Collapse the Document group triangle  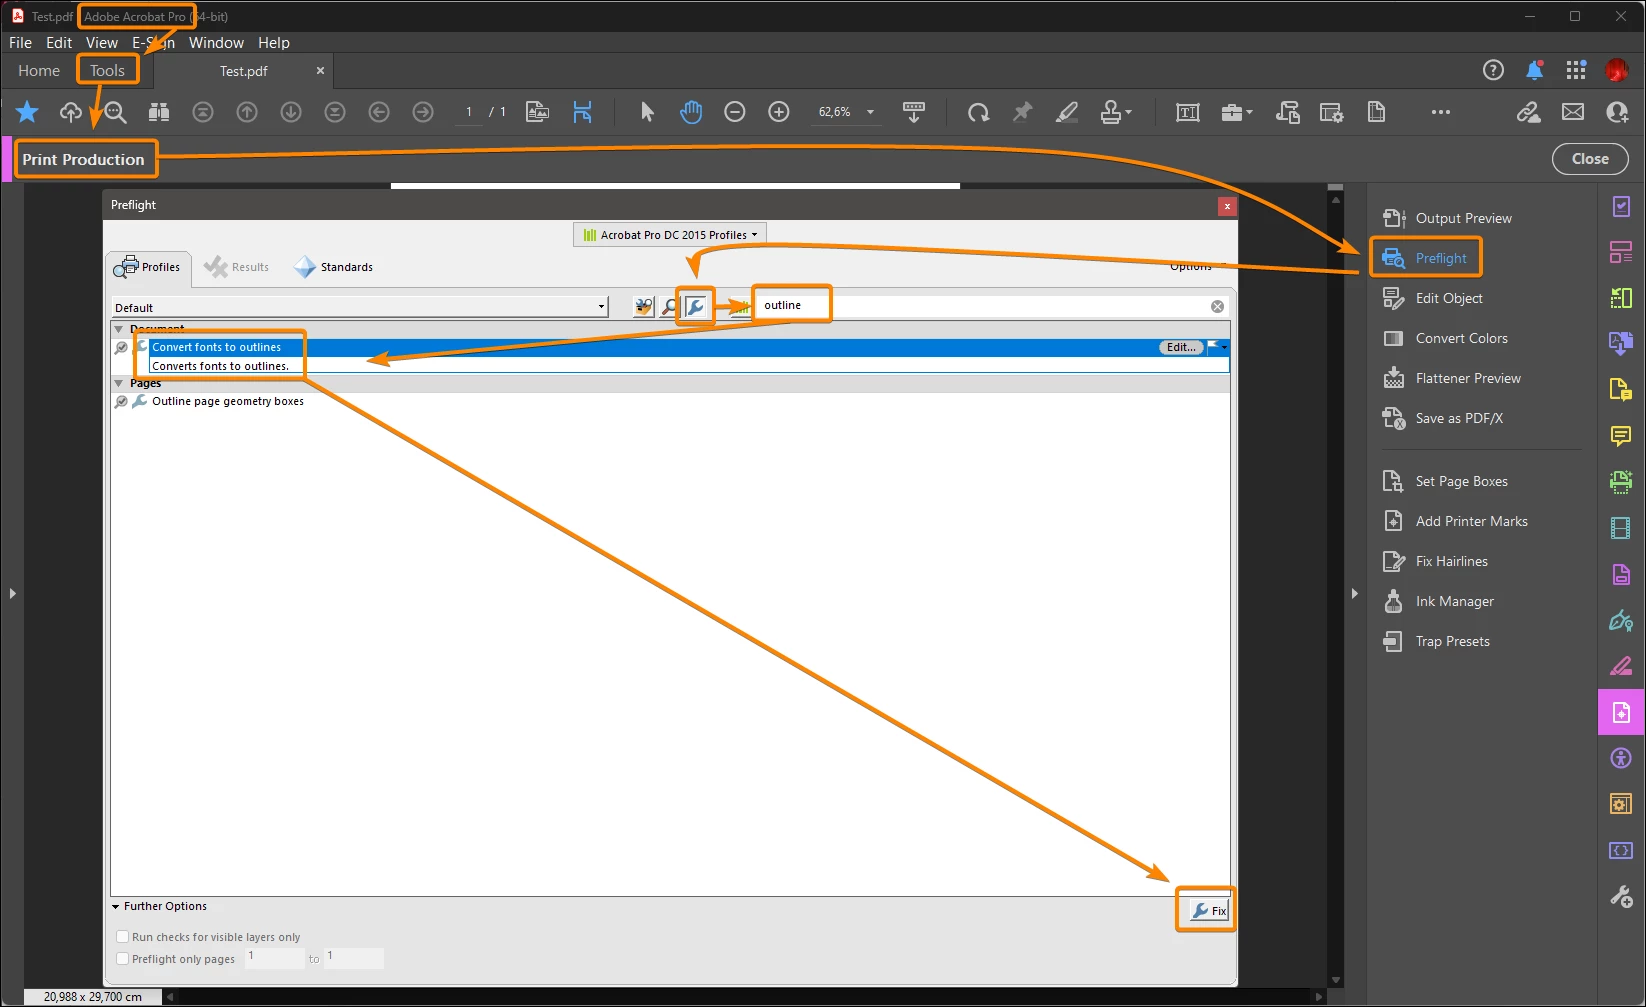pos(119,329)
